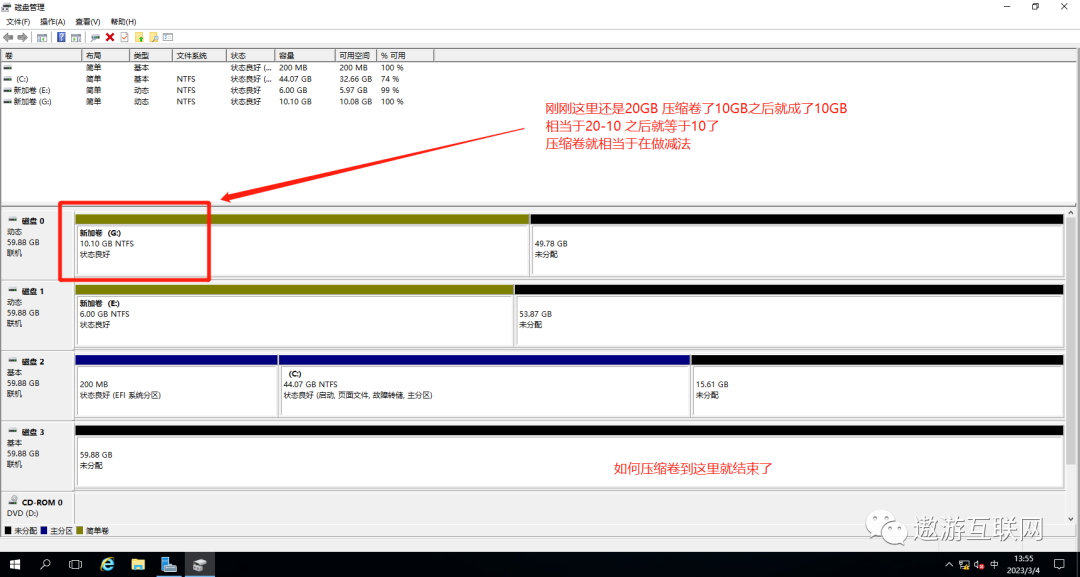
Task: Click the muted volume tray icon
Action: (979, 565)
